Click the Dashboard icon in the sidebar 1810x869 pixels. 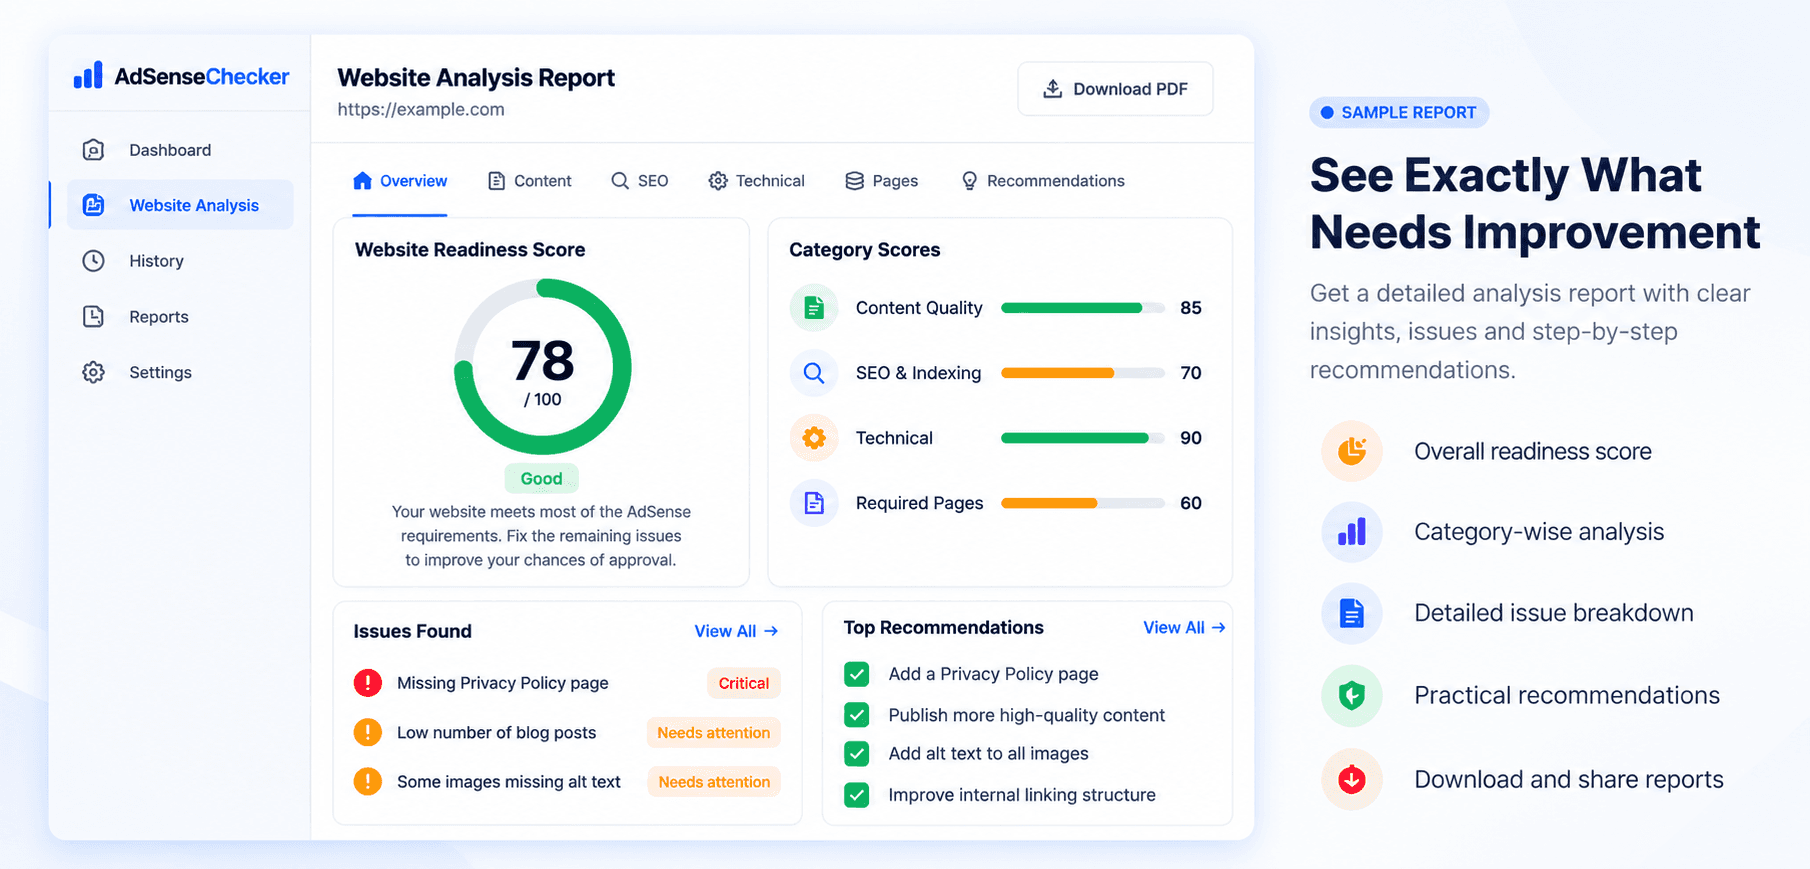[93, 150]
